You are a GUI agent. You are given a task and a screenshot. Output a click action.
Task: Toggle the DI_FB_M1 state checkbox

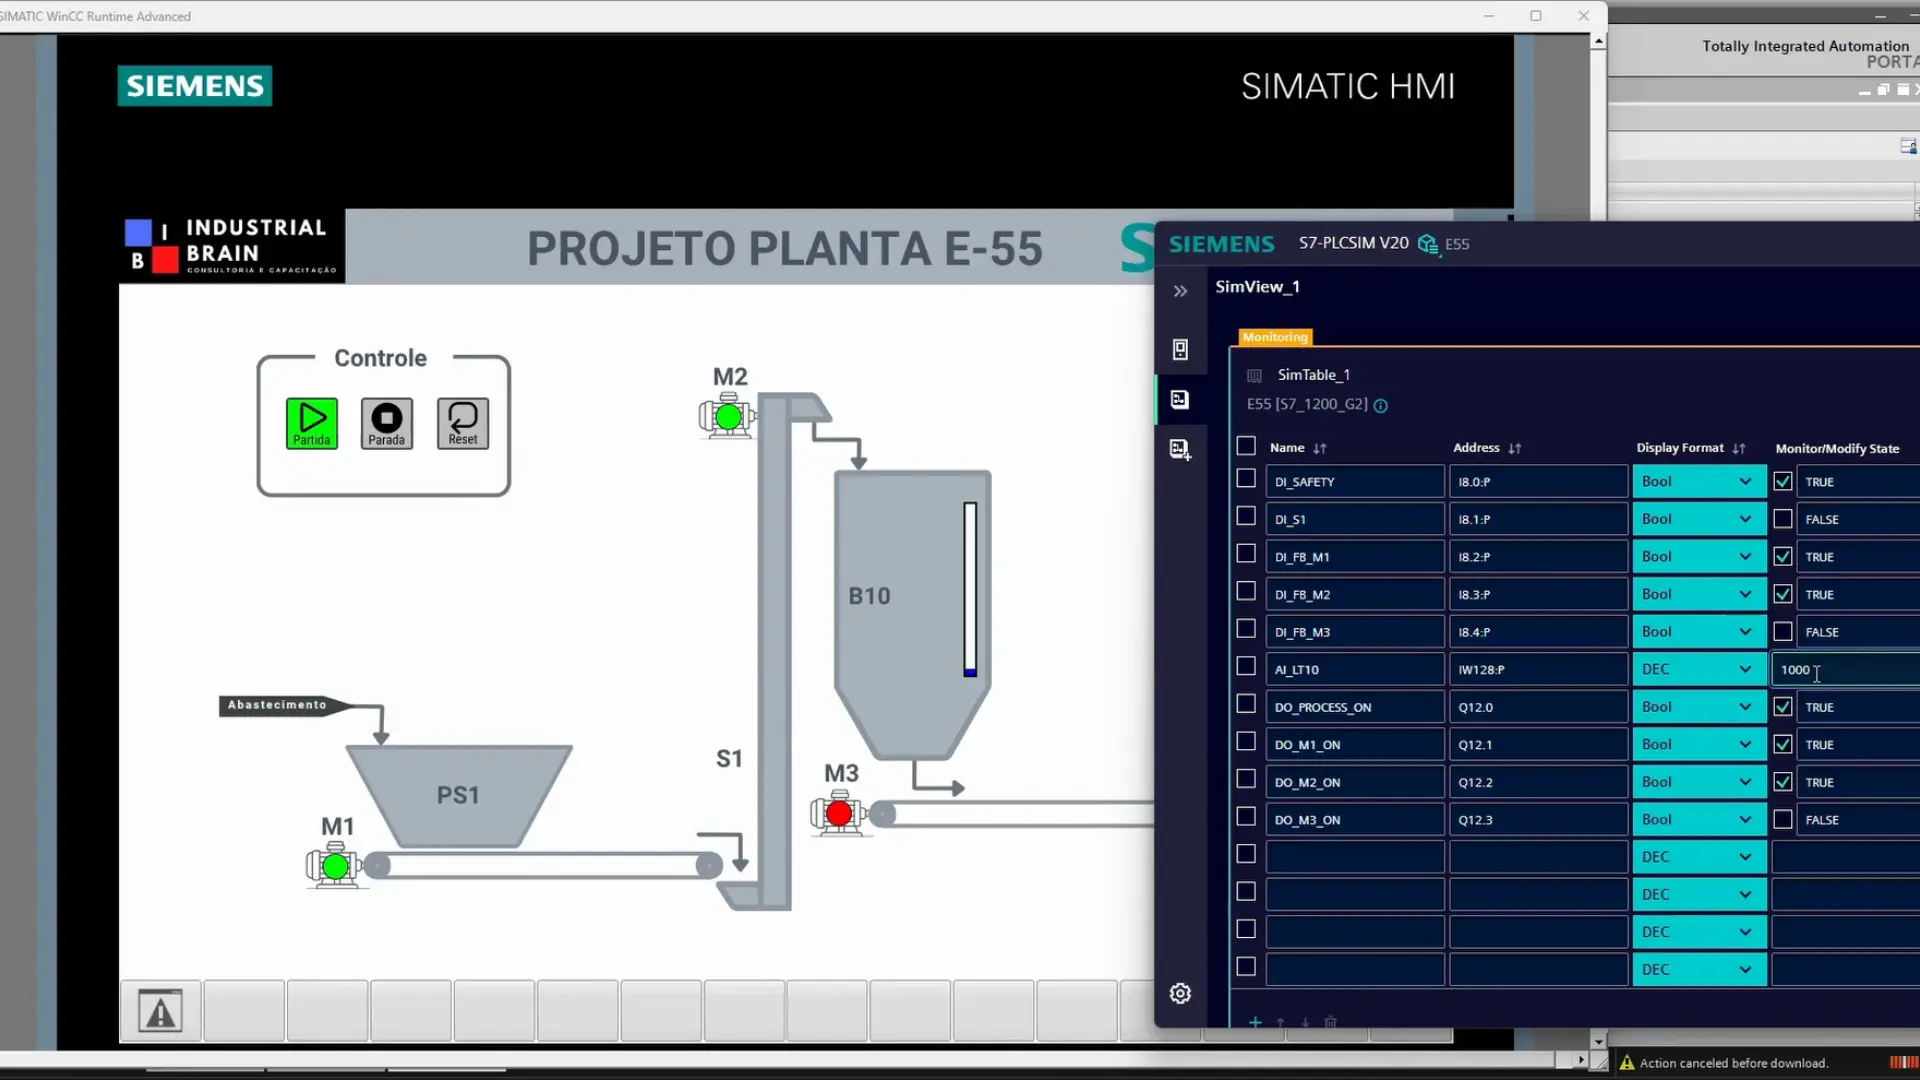[1783, 557]
